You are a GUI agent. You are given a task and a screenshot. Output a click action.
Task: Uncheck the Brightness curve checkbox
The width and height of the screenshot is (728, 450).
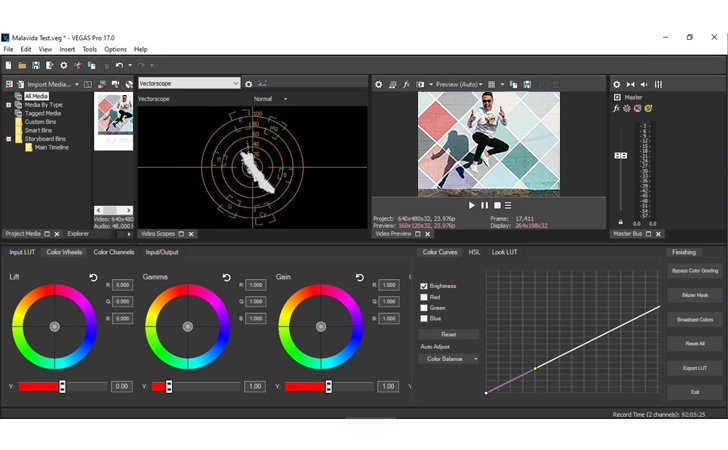pos(425,286)
